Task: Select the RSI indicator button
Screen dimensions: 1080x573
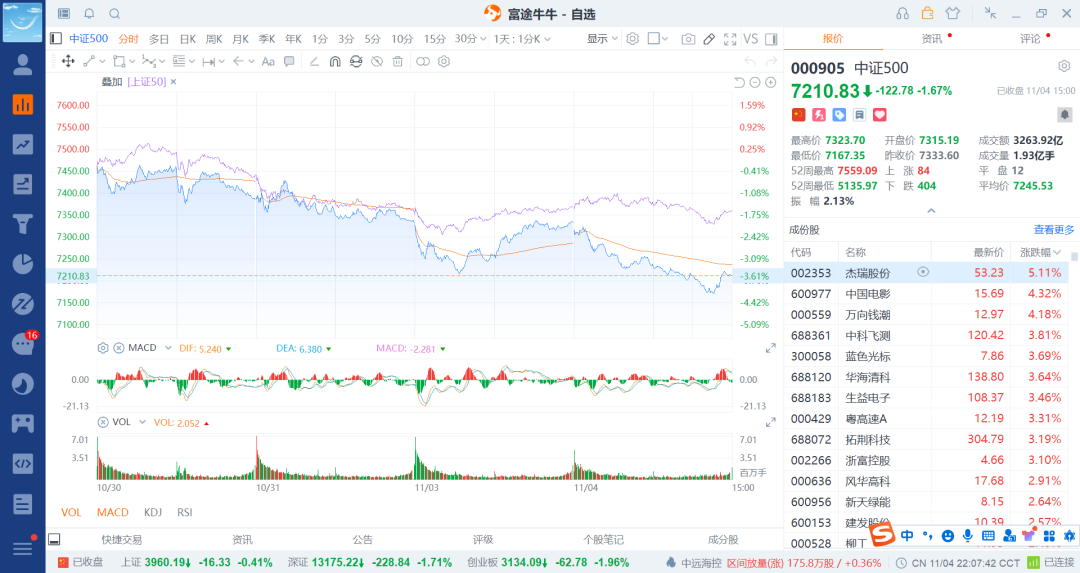Action: pyautogui.click(x=185, y=512)
